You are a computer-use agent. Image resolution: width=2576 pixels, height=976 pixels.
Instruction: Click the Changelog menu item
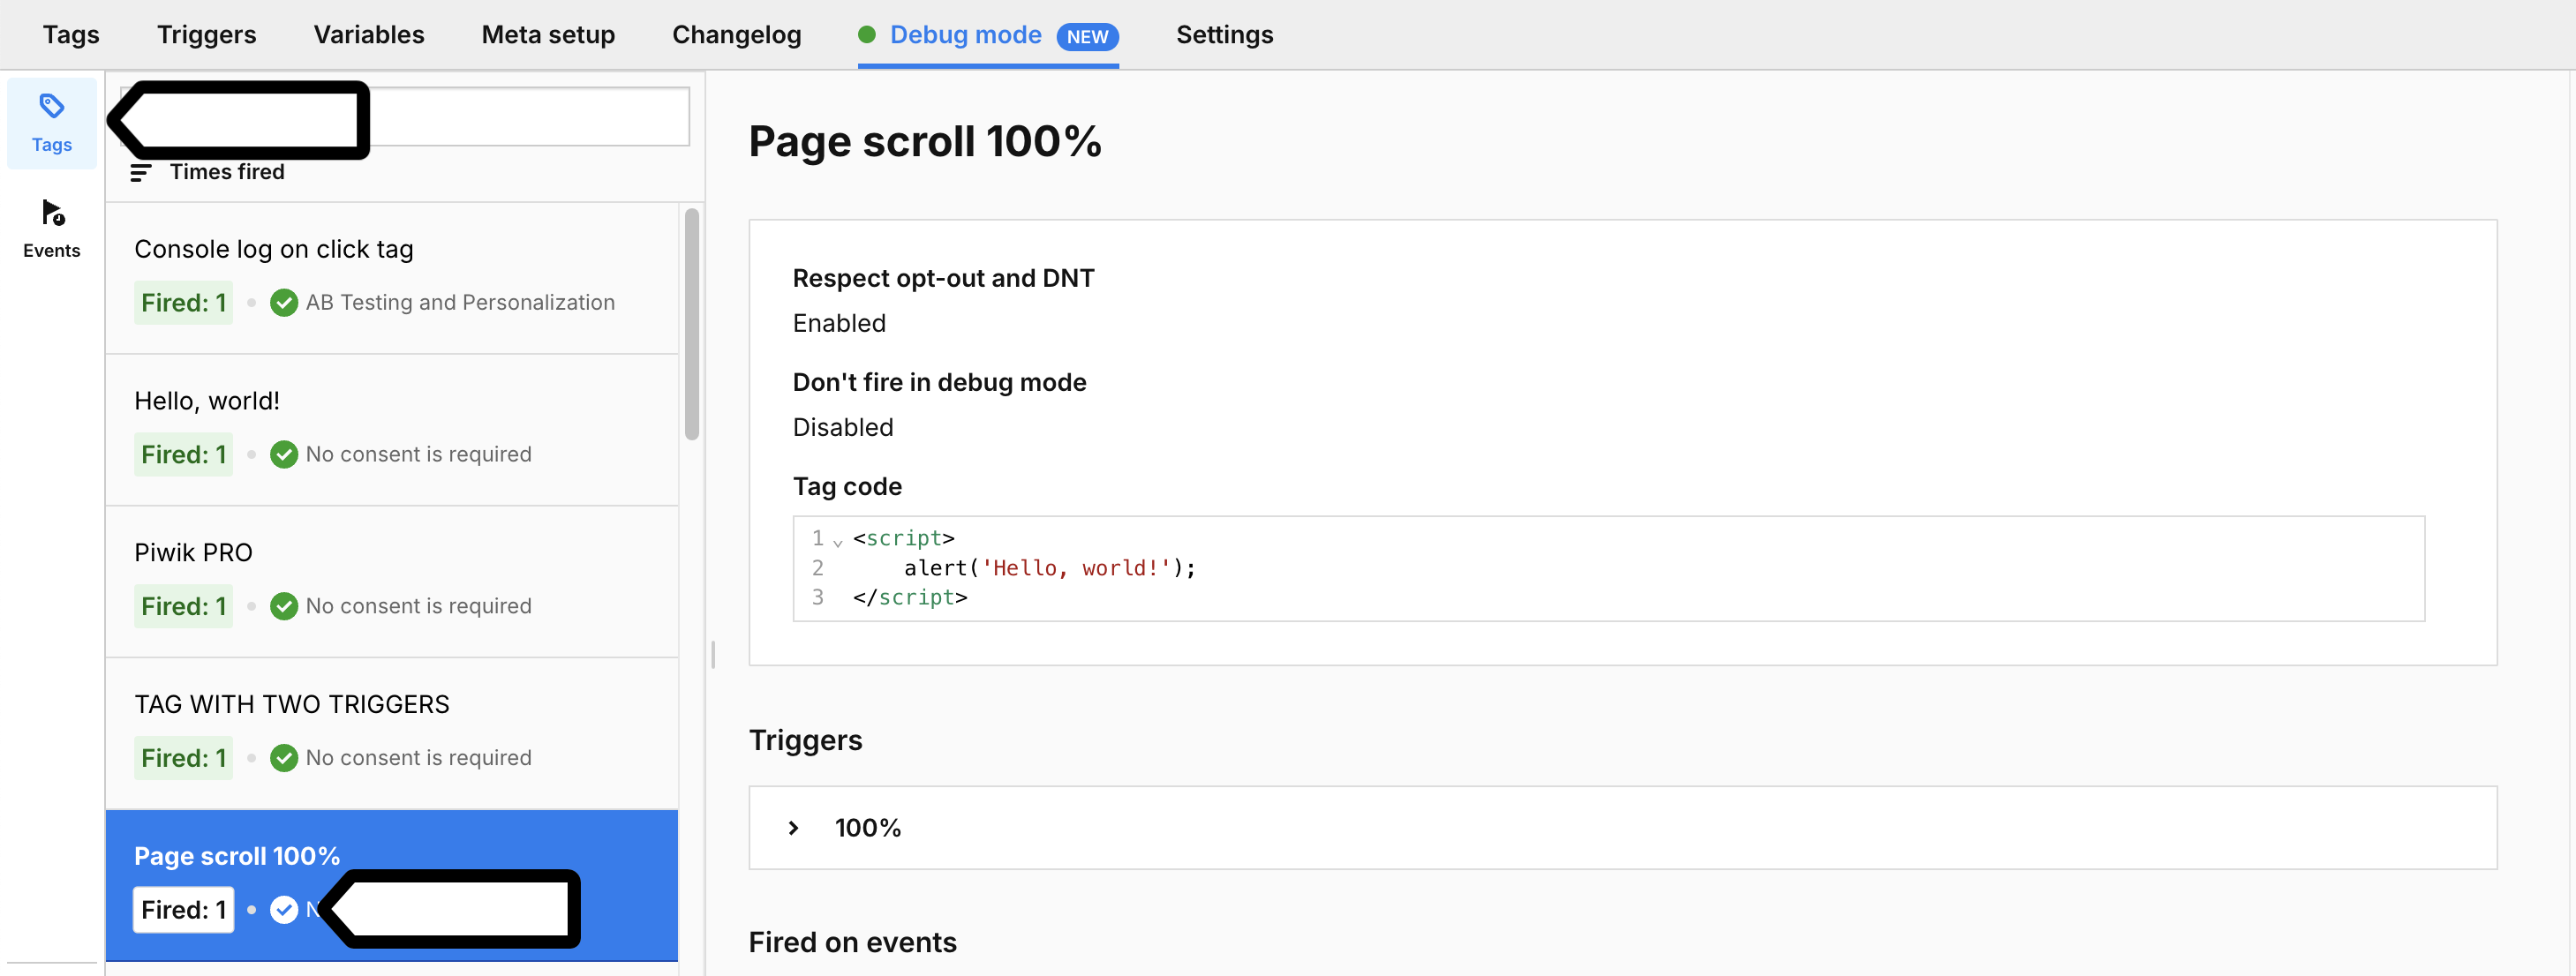tap(738, 34)
